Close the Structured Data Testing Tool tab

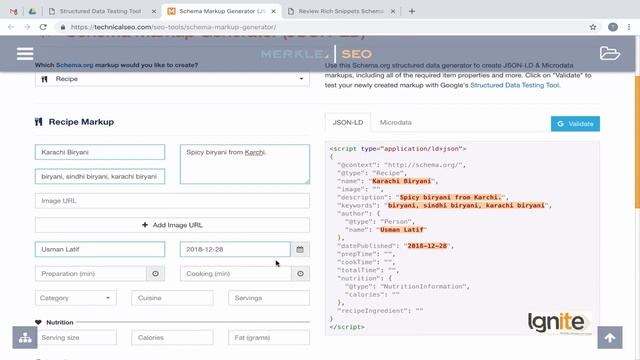pos(154,11)
